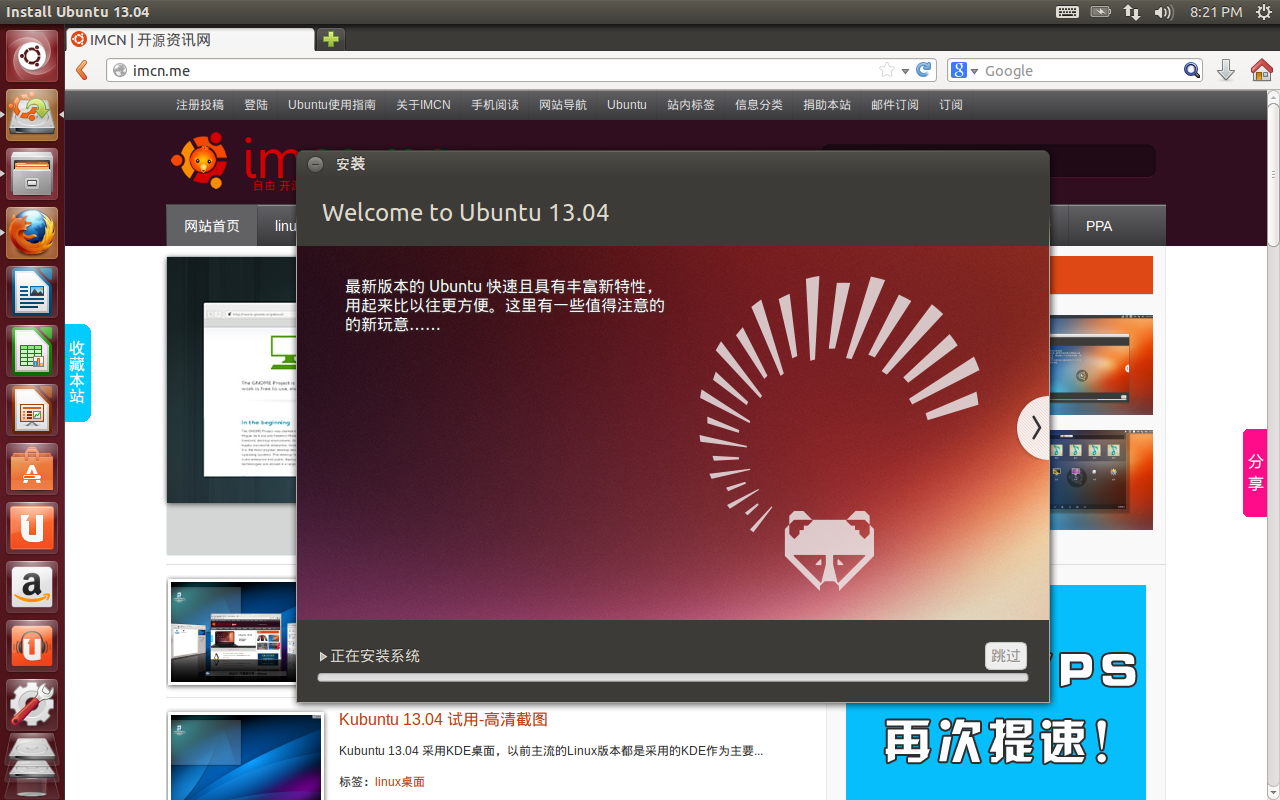Open the Kubuntu 13.04 试用-高清截图 article link

pyautogui.click(x=443, y=720)
